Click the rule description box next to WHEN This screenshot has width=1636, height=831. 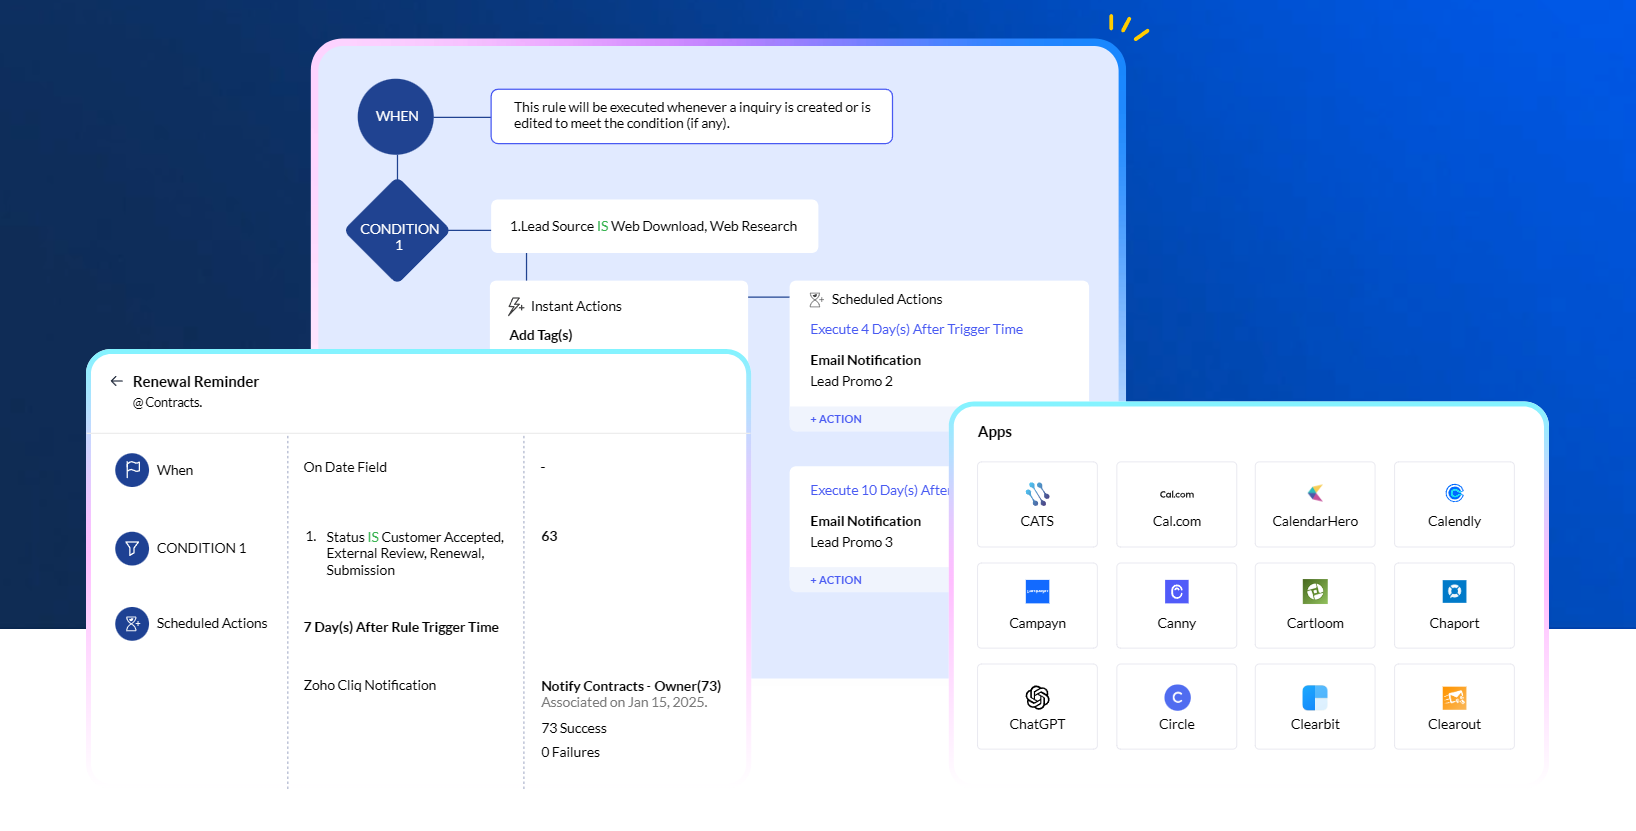tap(691, 116)
